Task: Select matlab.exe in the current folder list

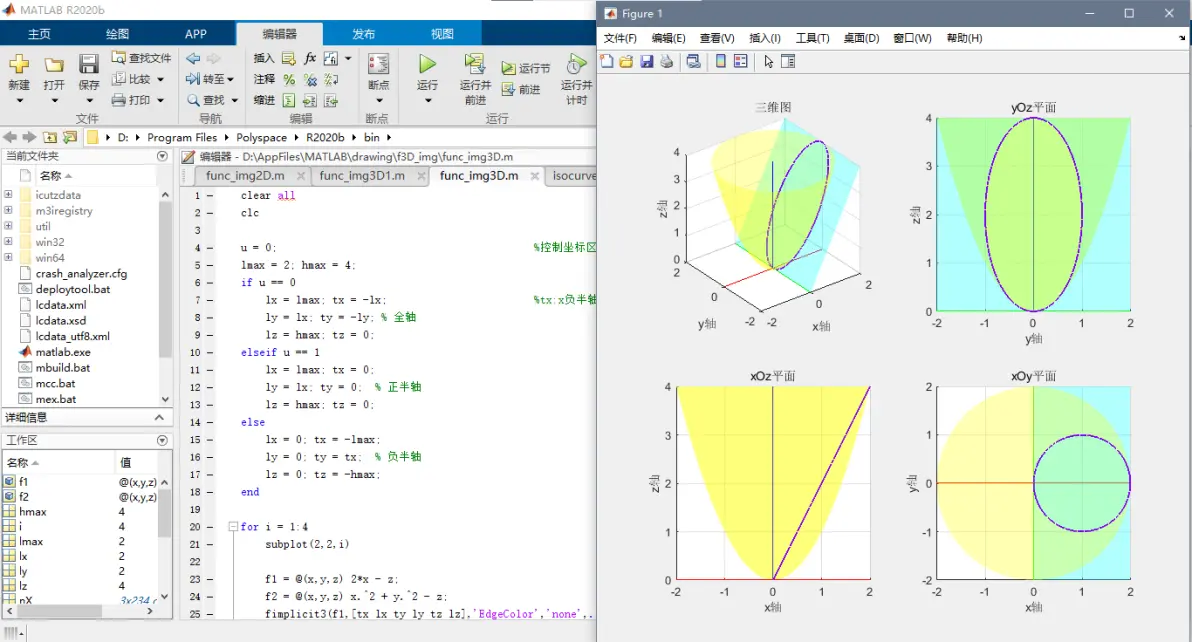Action: tap(63, 352)
